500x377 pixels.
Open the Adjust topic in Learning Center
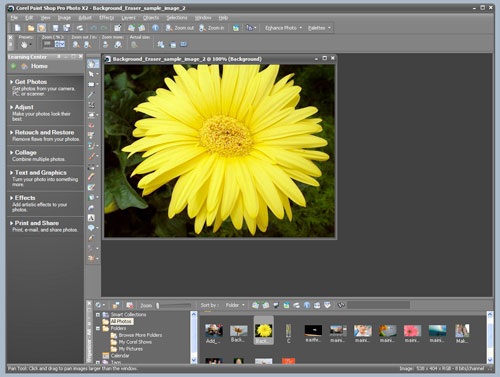pyautogui.click(x=24, y=107)
